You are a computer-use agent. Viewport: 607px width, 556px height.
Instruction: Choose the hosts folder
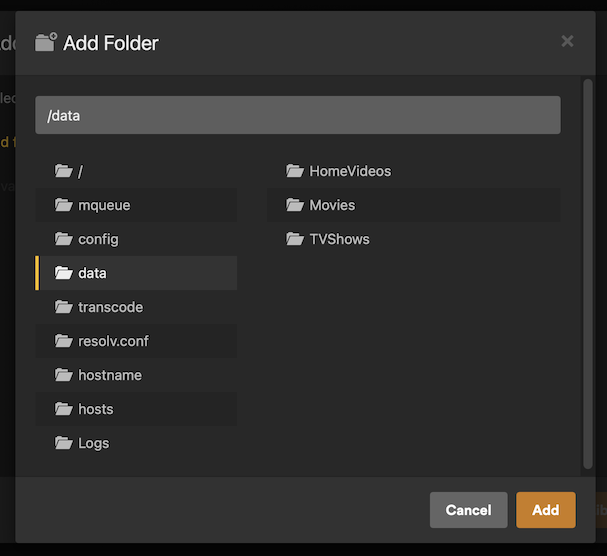136,409
